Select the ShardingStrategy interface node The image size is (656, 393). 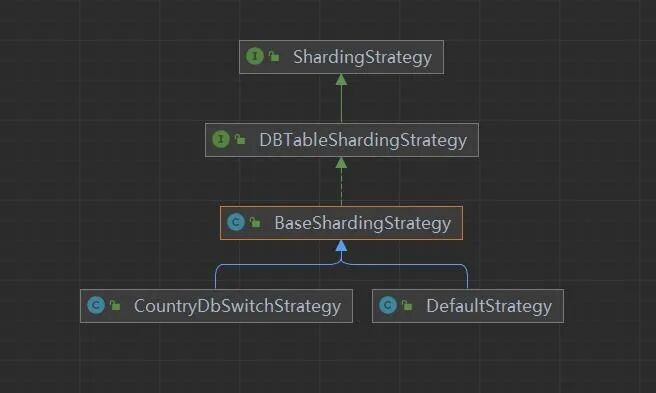[x=341, y=57]
